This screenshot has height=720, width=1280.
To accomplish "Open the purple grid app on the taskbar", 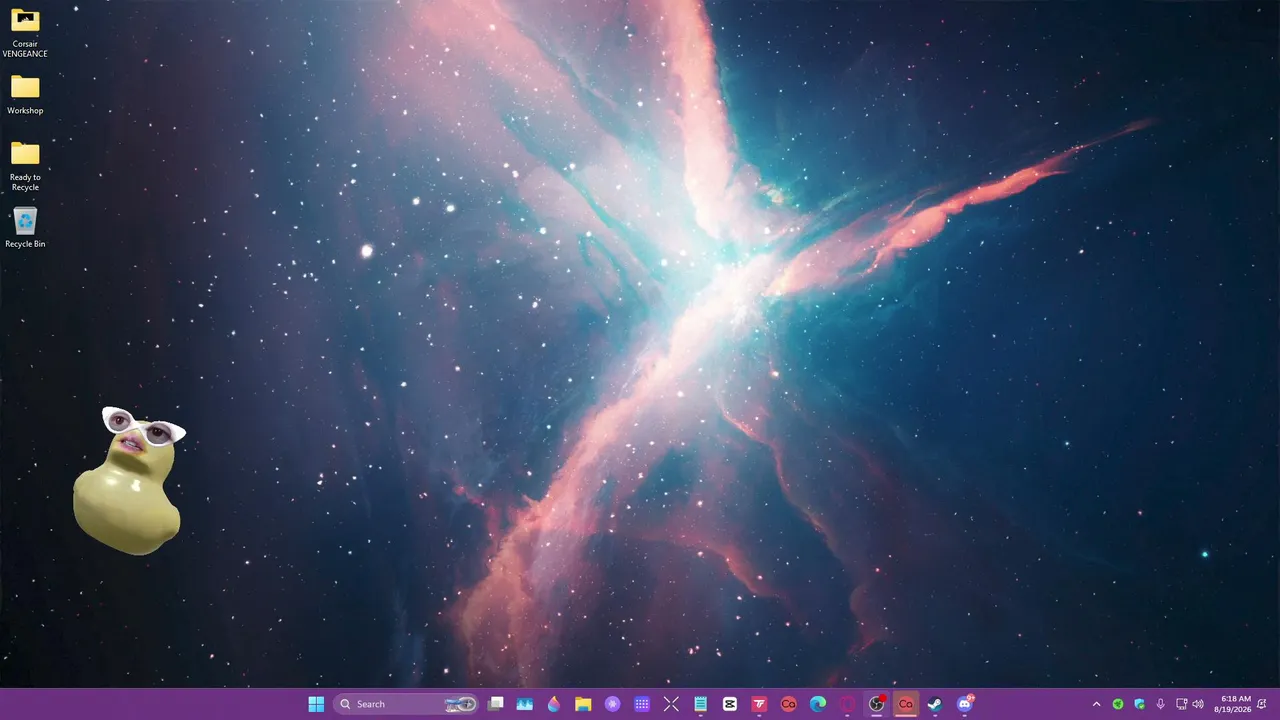I will click(x=642, y=704).
